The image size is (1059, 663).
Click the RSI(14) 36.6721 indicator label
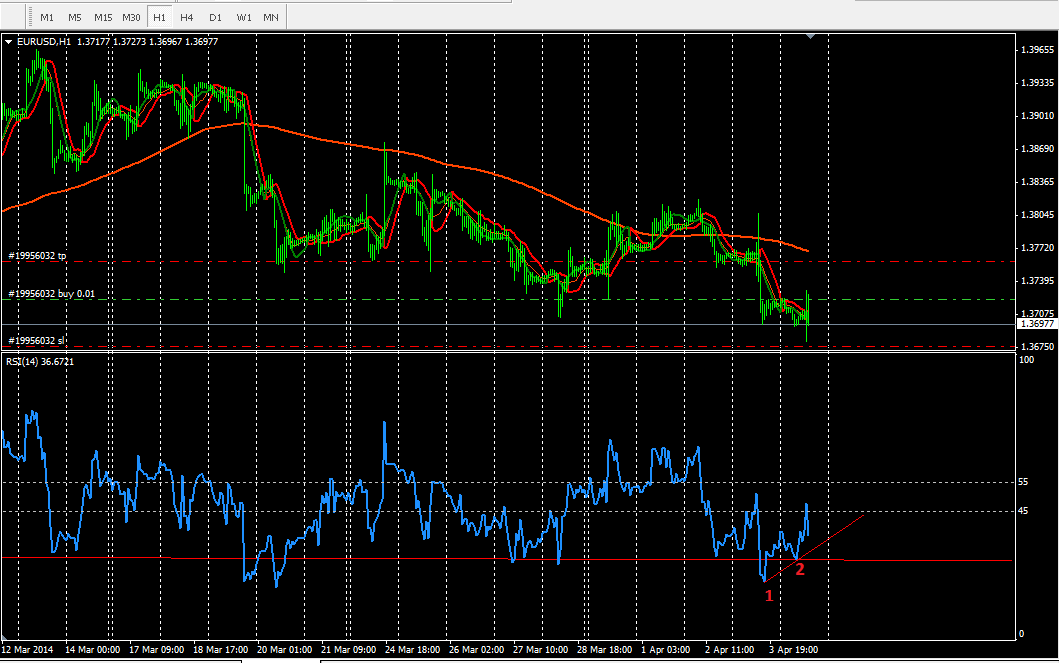coord(40,362)
